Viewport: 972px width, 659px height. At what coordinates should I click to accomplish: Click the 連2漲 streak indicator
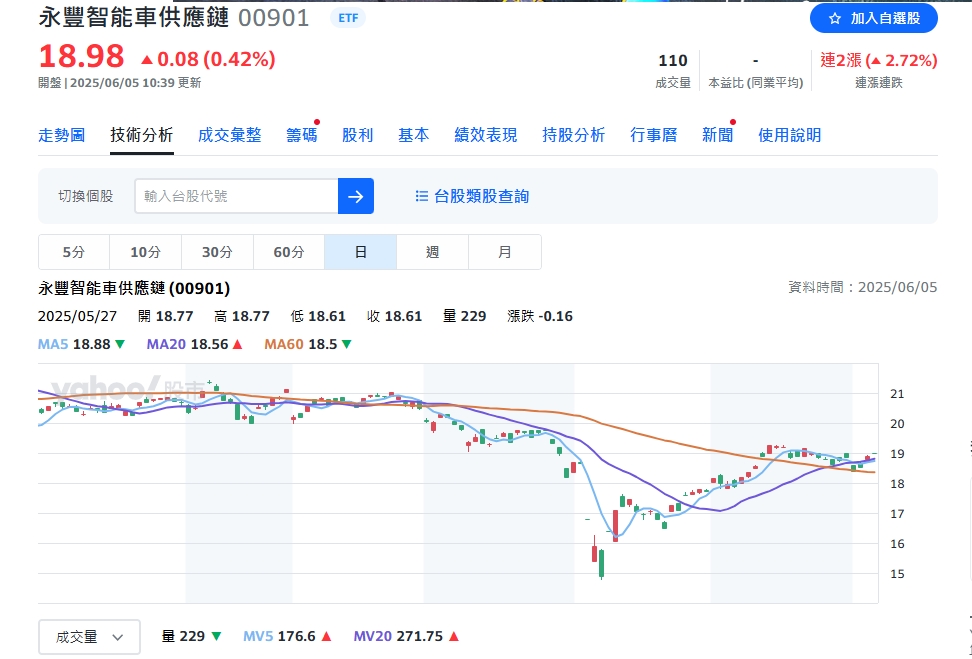click(878, 60)
